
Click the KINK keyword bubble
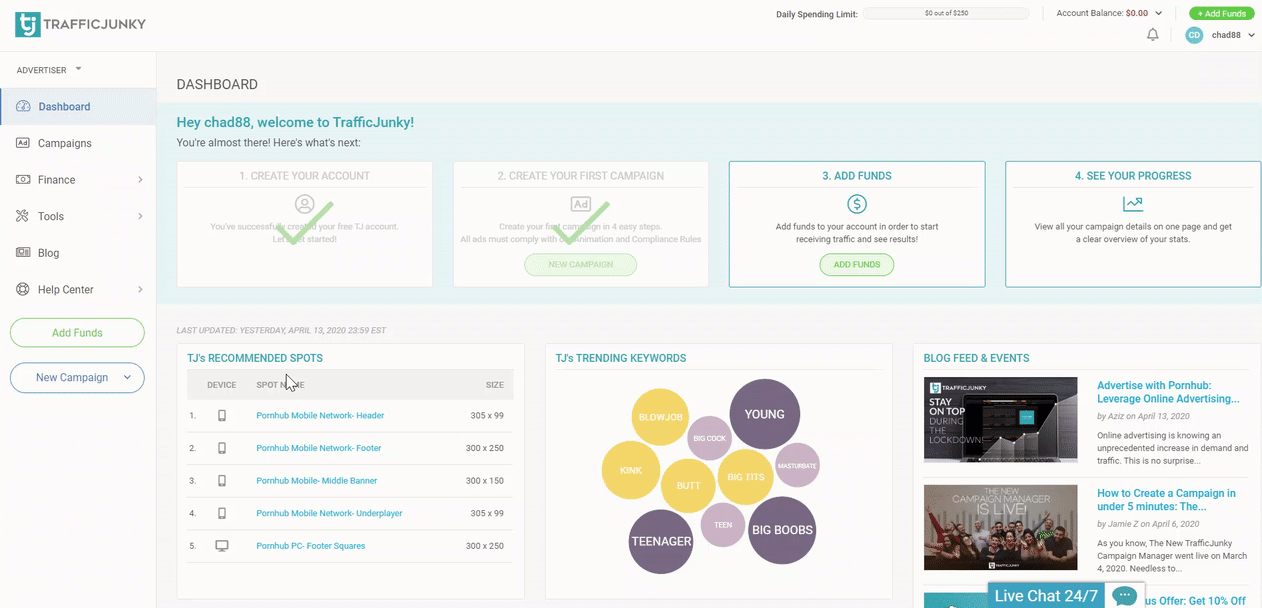pos(631,470)
